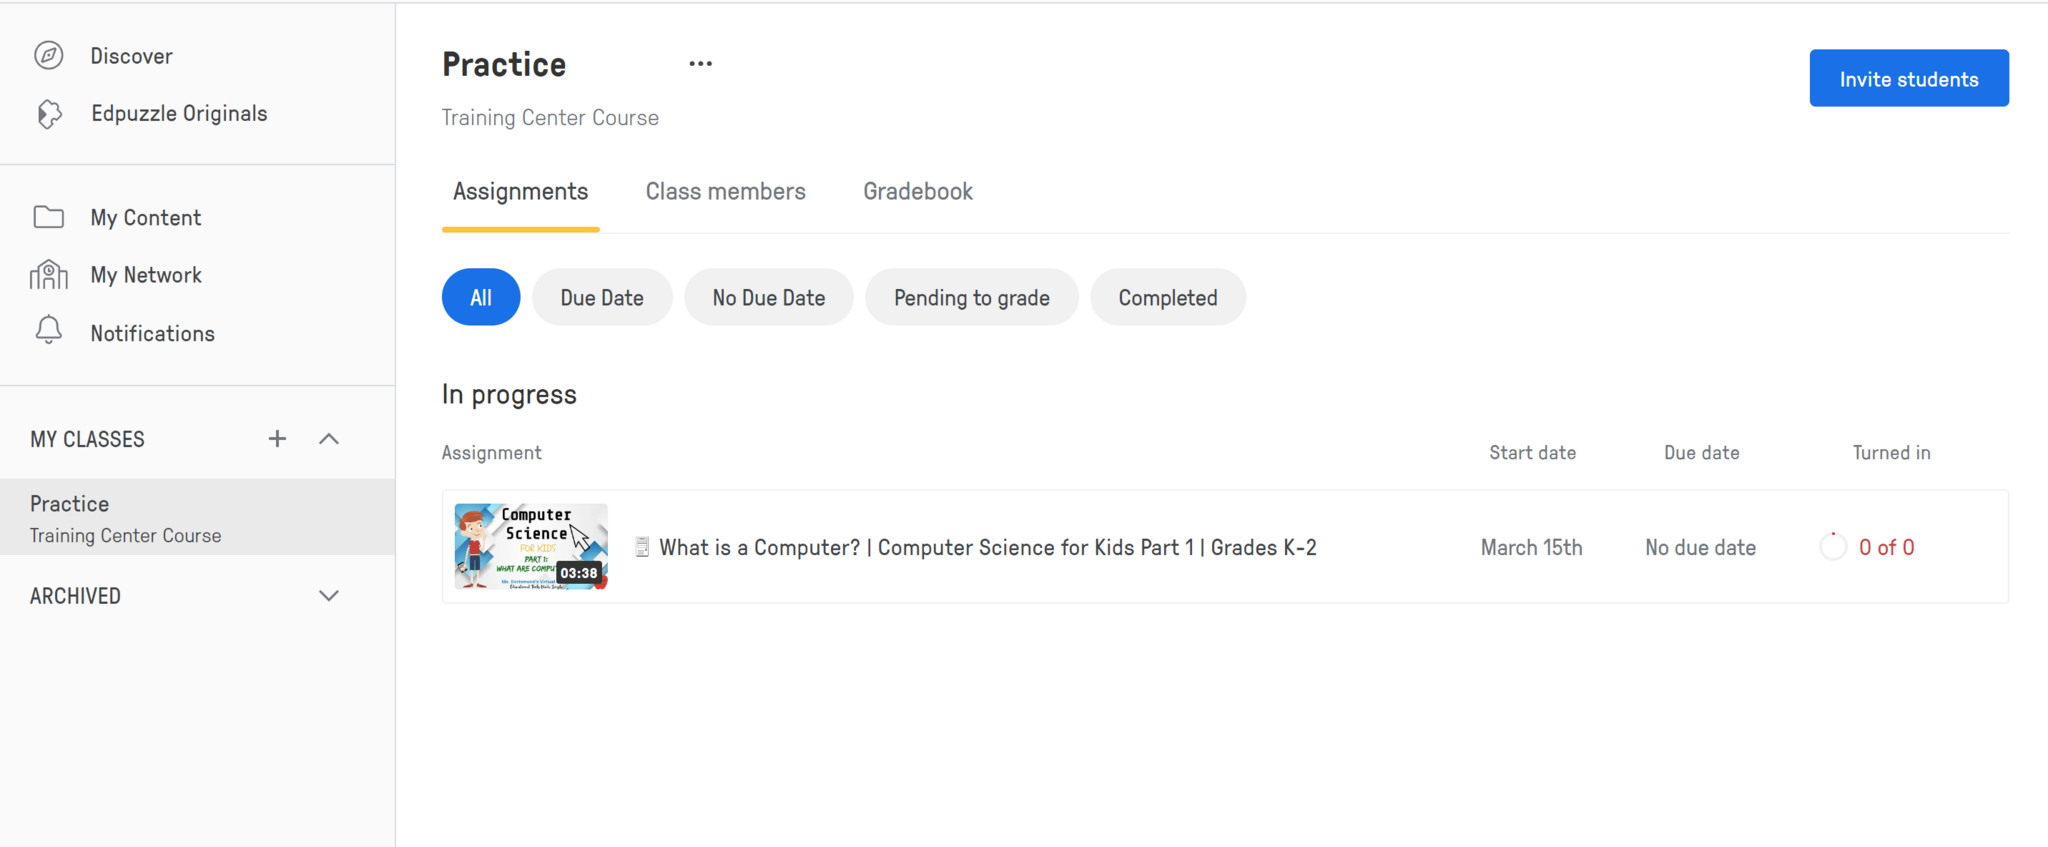
Task: Open Discover compass icon
Action: [49, 56]
